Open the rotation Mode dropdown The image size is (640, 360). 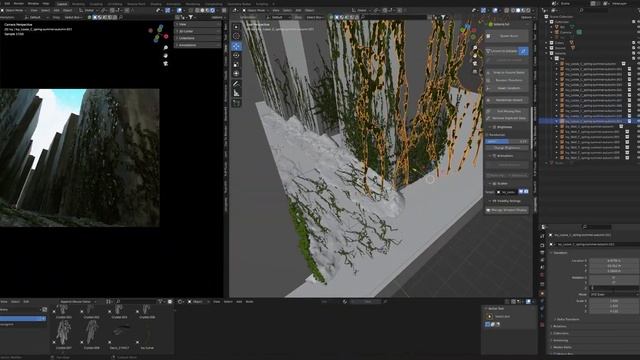(x=613, y=294)
